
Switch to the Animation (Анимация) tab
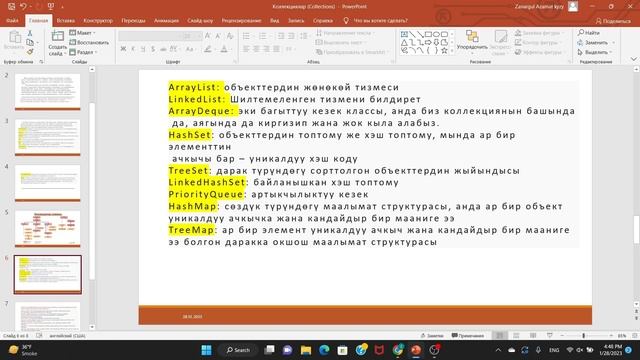point(166,20)
